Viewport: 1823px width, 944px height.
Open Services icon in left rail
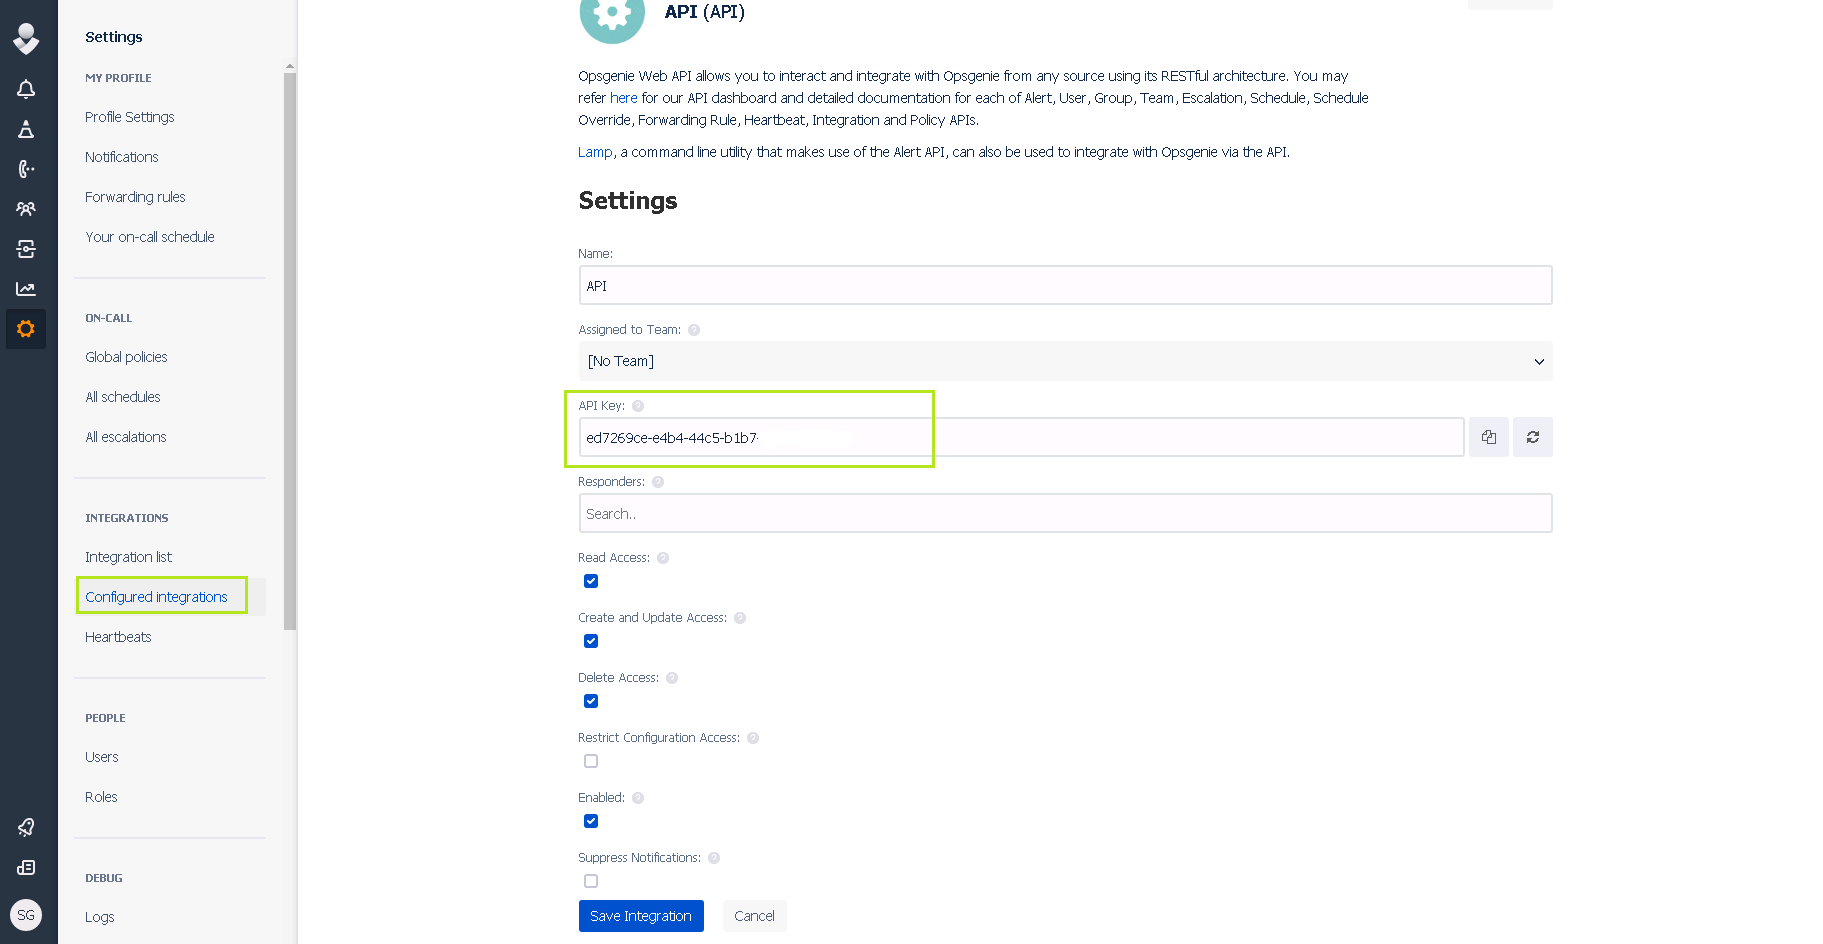pyautogui.click(x=26, y=249)
